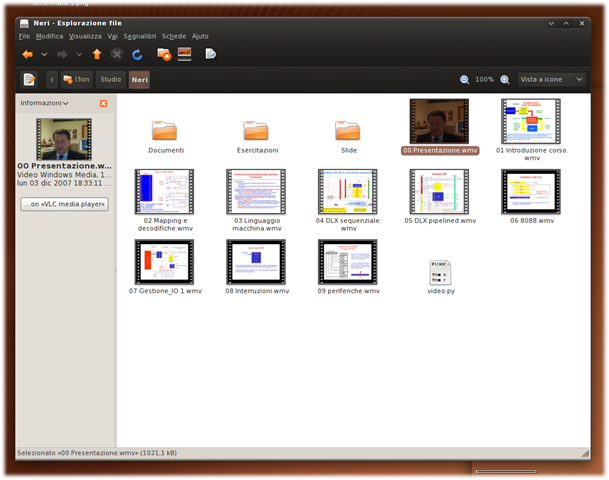Toggle the location text entry icon
The image size is (609, 480).
click(30, 80)
